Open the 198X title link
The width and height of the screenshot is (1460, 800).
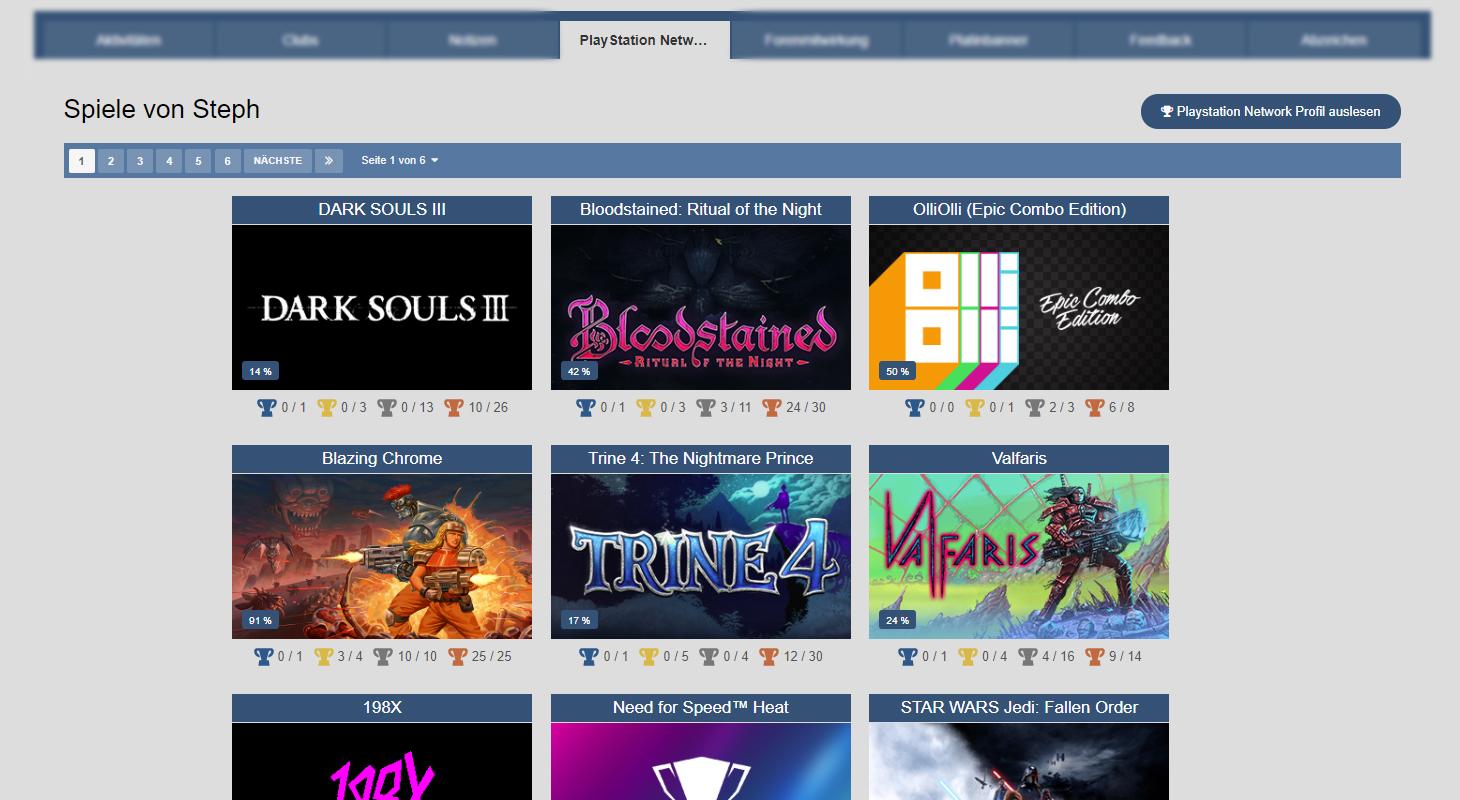click(x=382, y=707)
